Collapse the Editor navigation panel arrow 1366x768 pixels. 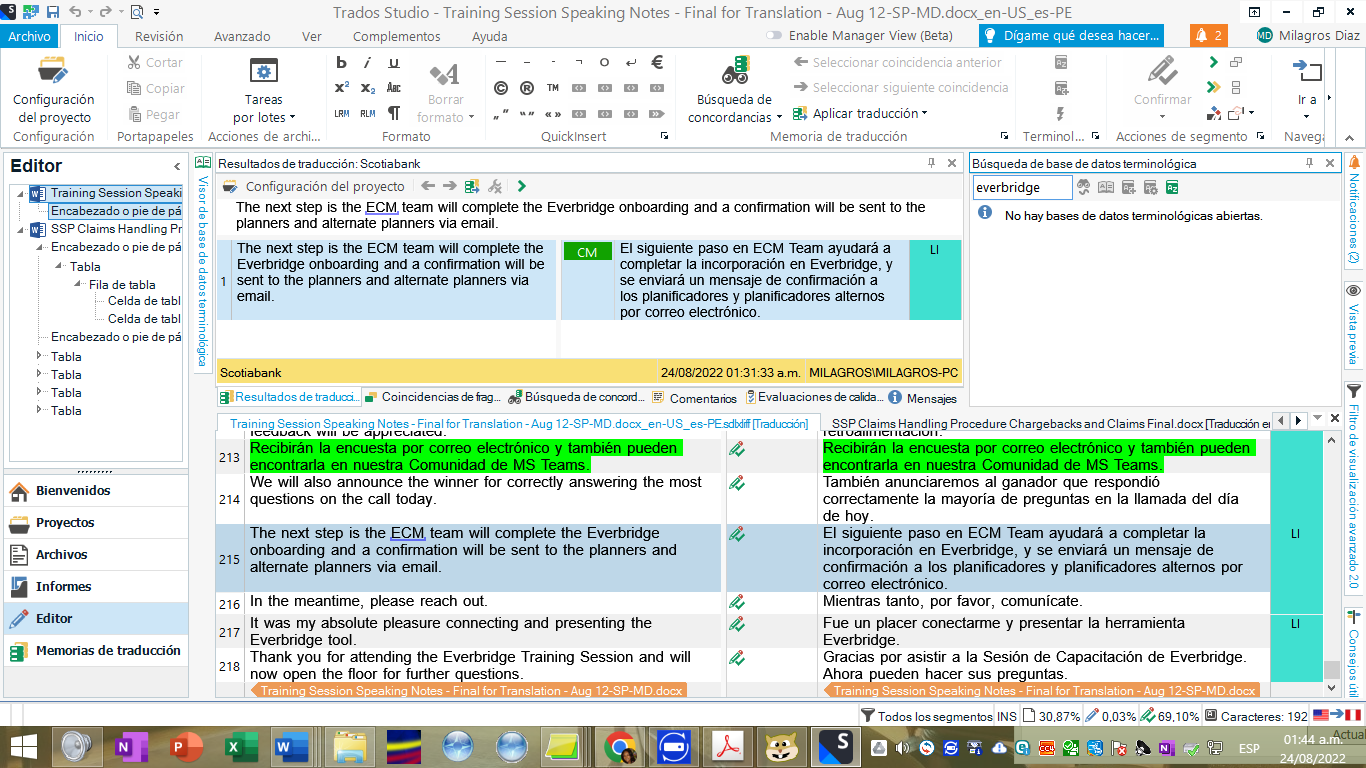tap(177, 166)
